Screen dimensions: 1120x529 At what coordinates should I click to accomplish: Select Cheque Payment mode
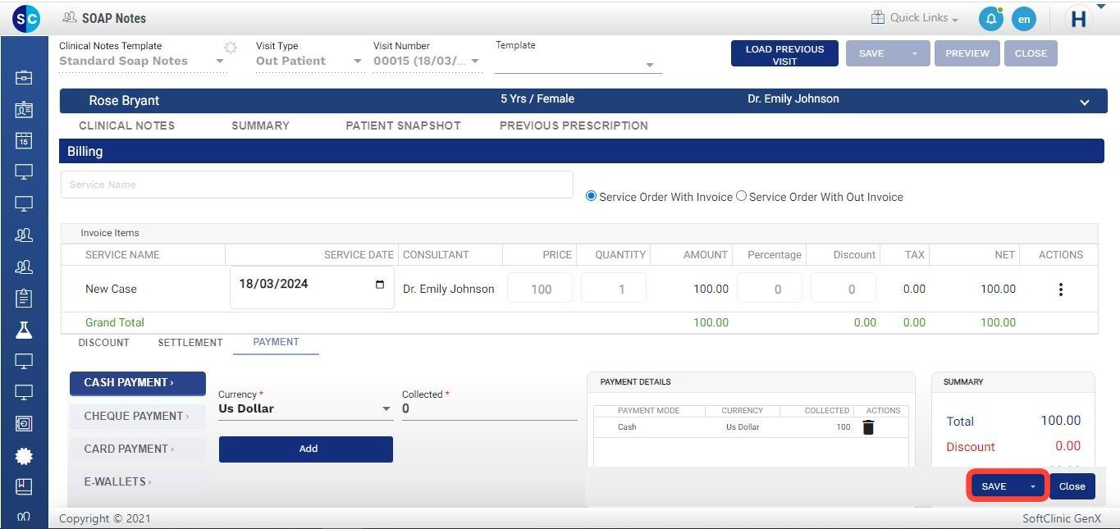[137, 416]
